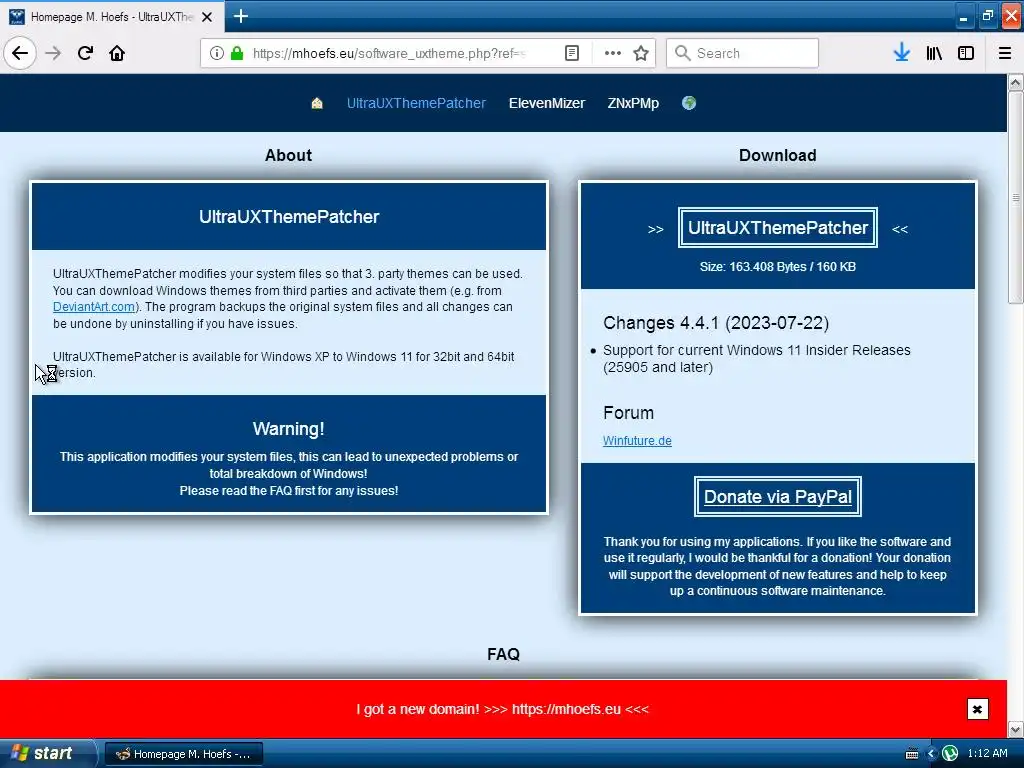1024x768 pixels.
Task: Toggle the sidebar view icon
Action: point(966,53)
